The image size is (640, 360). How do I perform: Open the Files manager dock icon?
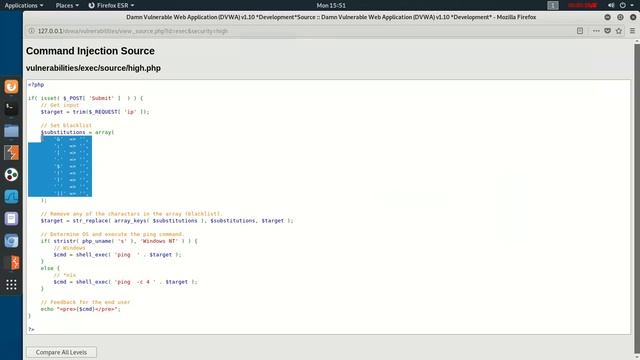pyautogui.click(x=11, y=131)
